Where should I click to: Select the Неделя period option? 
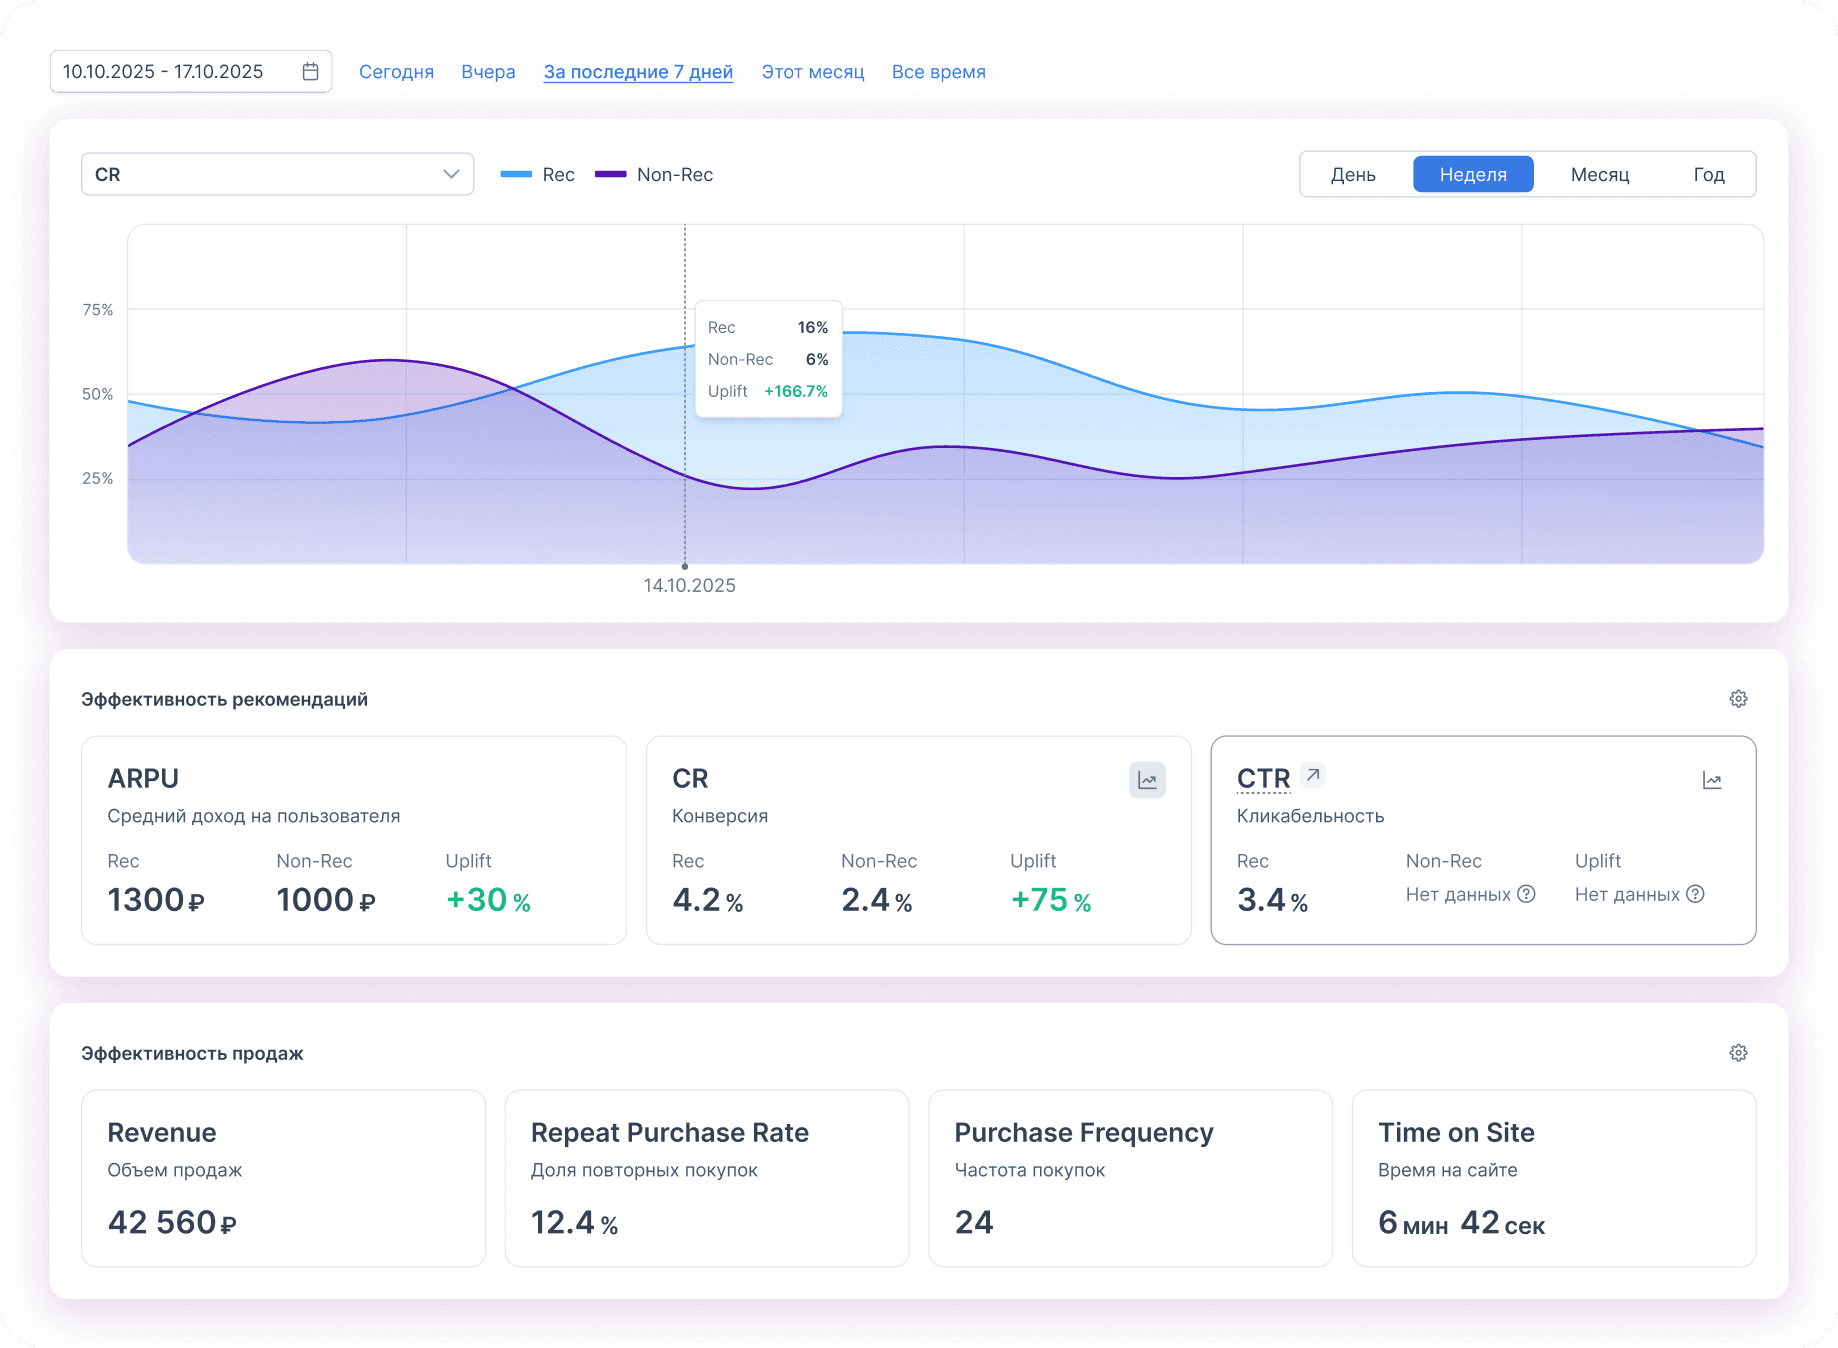coord(1472,175)
